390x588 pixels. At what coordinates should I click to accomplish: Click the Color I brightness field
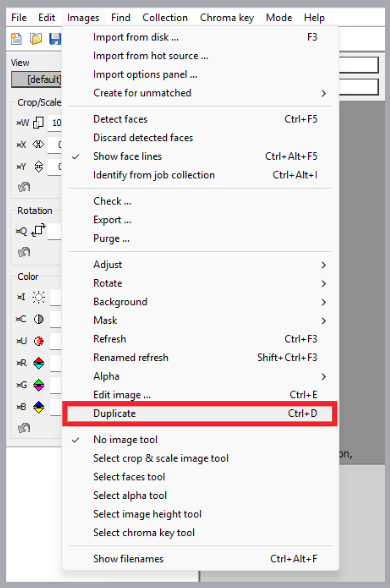point(56,297)
